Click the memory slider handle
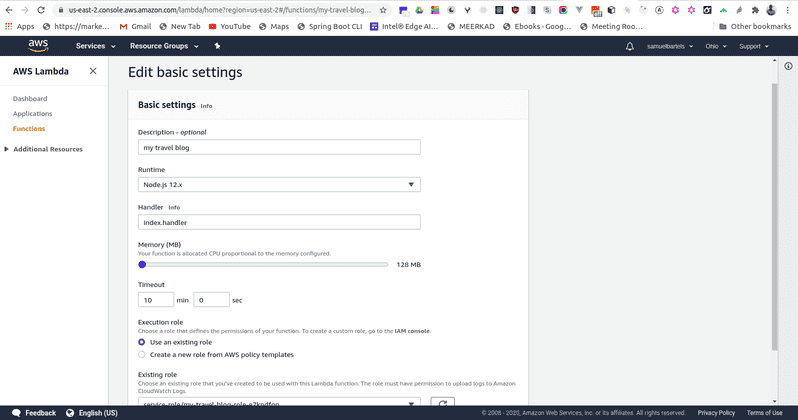This screenshot has width=798, height=420. coord(142,265)
